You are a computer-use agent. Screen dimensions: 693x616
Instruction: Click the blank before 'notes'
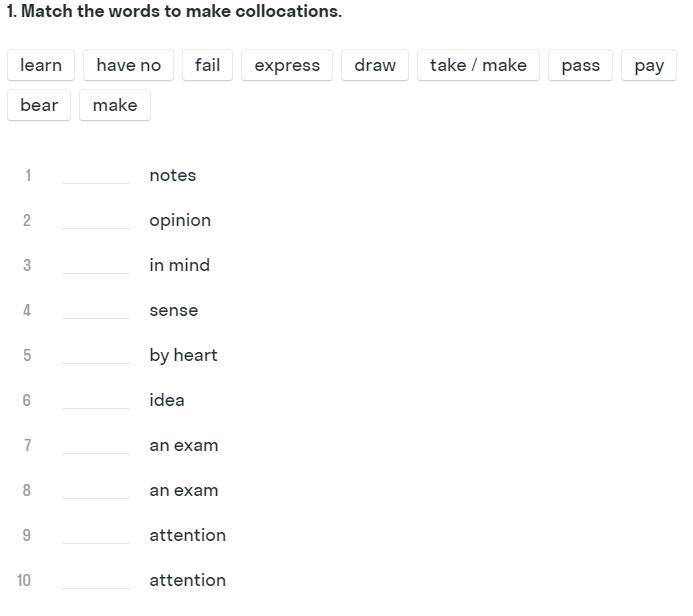pos(96,175)
